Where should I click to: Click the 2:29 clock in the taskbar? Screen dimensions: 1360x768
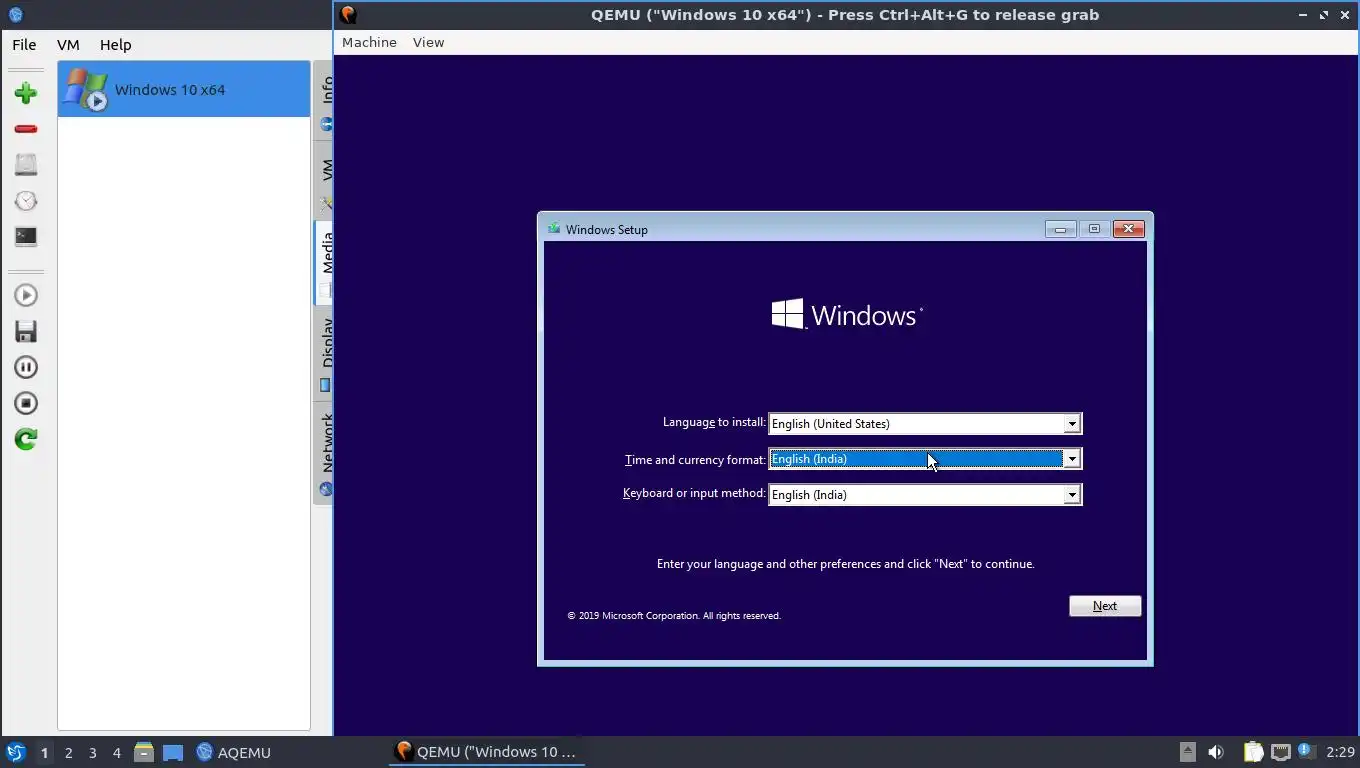coord(1340,752)
